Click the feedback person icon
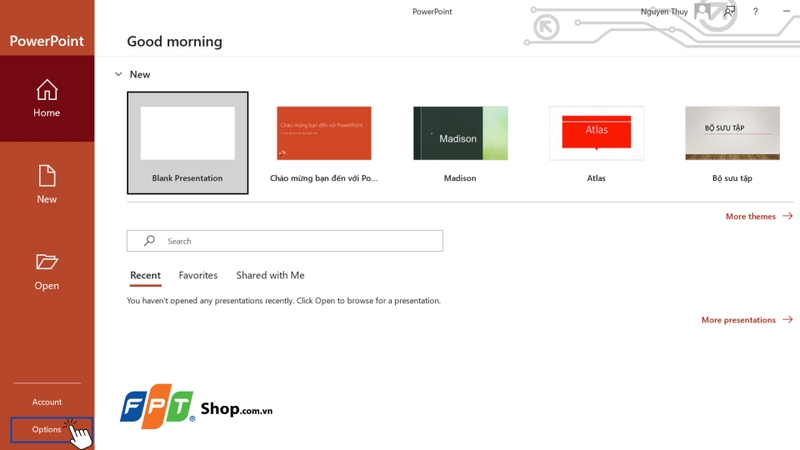Image resolution: width=800 pixels, height=450 pixels. pos(730,11)
